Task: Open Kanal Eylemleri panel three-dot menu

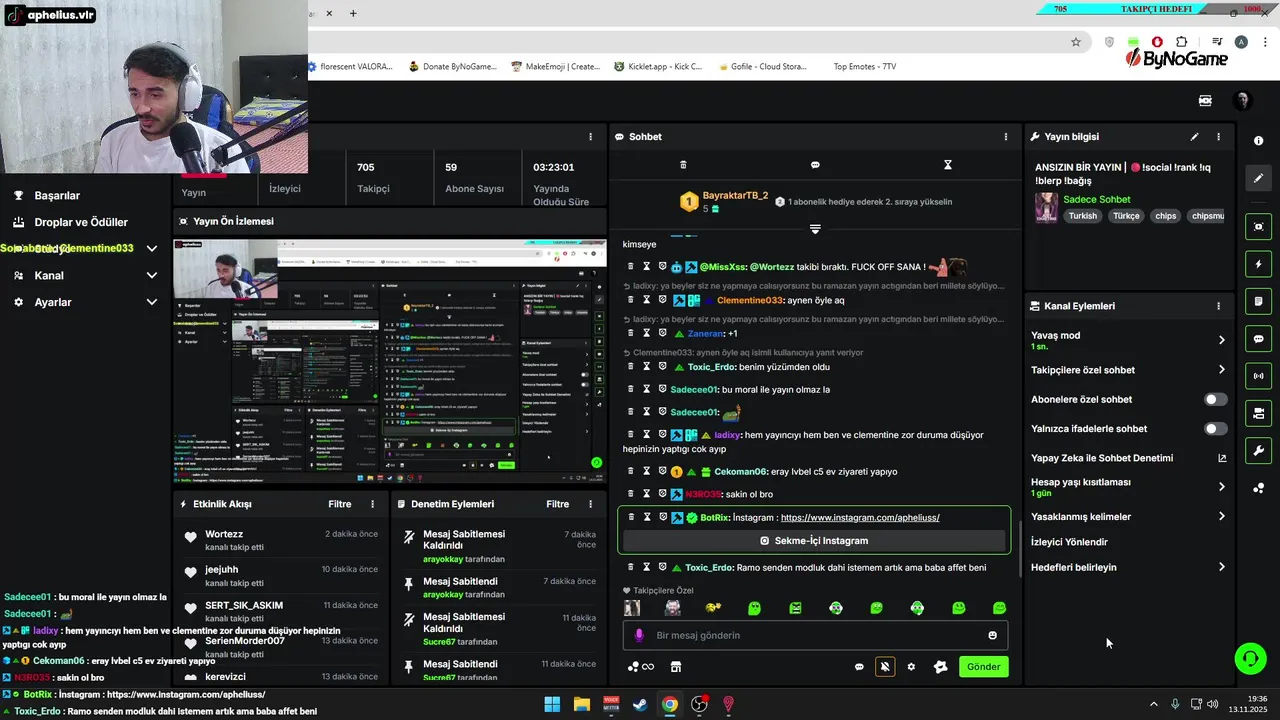Action: click(x=1218, y=306)
